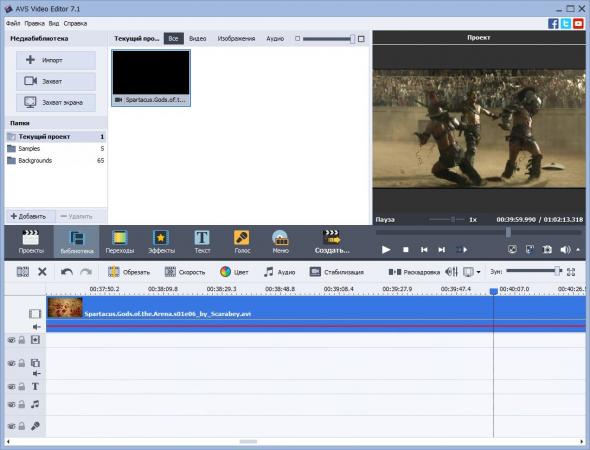Expand the monitor view dropdown in timeline toolbar
The height and width of the screenshot is (450, 590).
point(478,272)
